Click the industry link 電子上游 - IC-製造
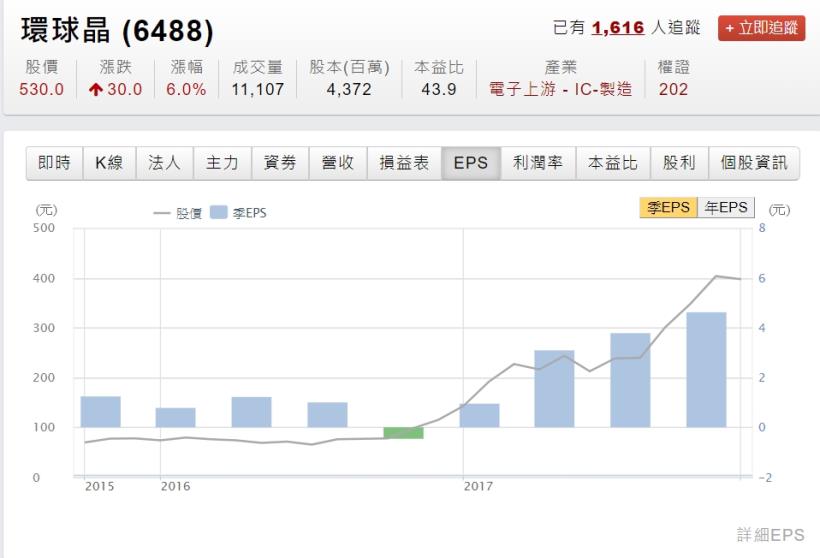Image resolution: width=820 pixels, height=558 pixels. 560,89
